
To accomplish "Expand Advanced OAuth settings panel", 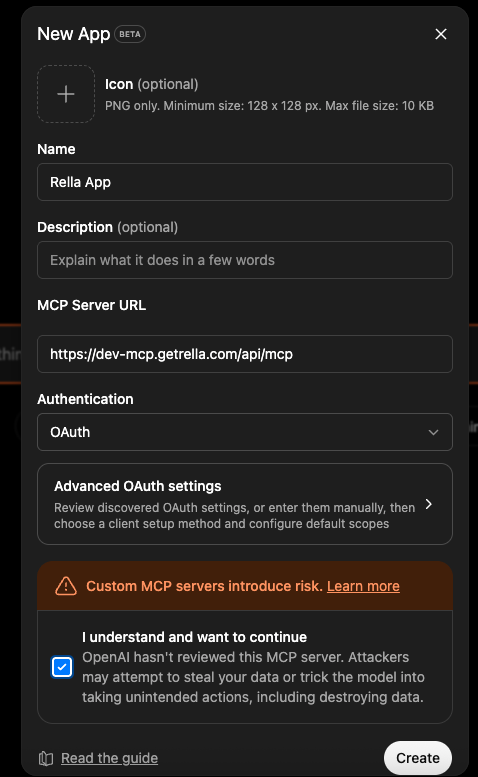I will (245, 504).
